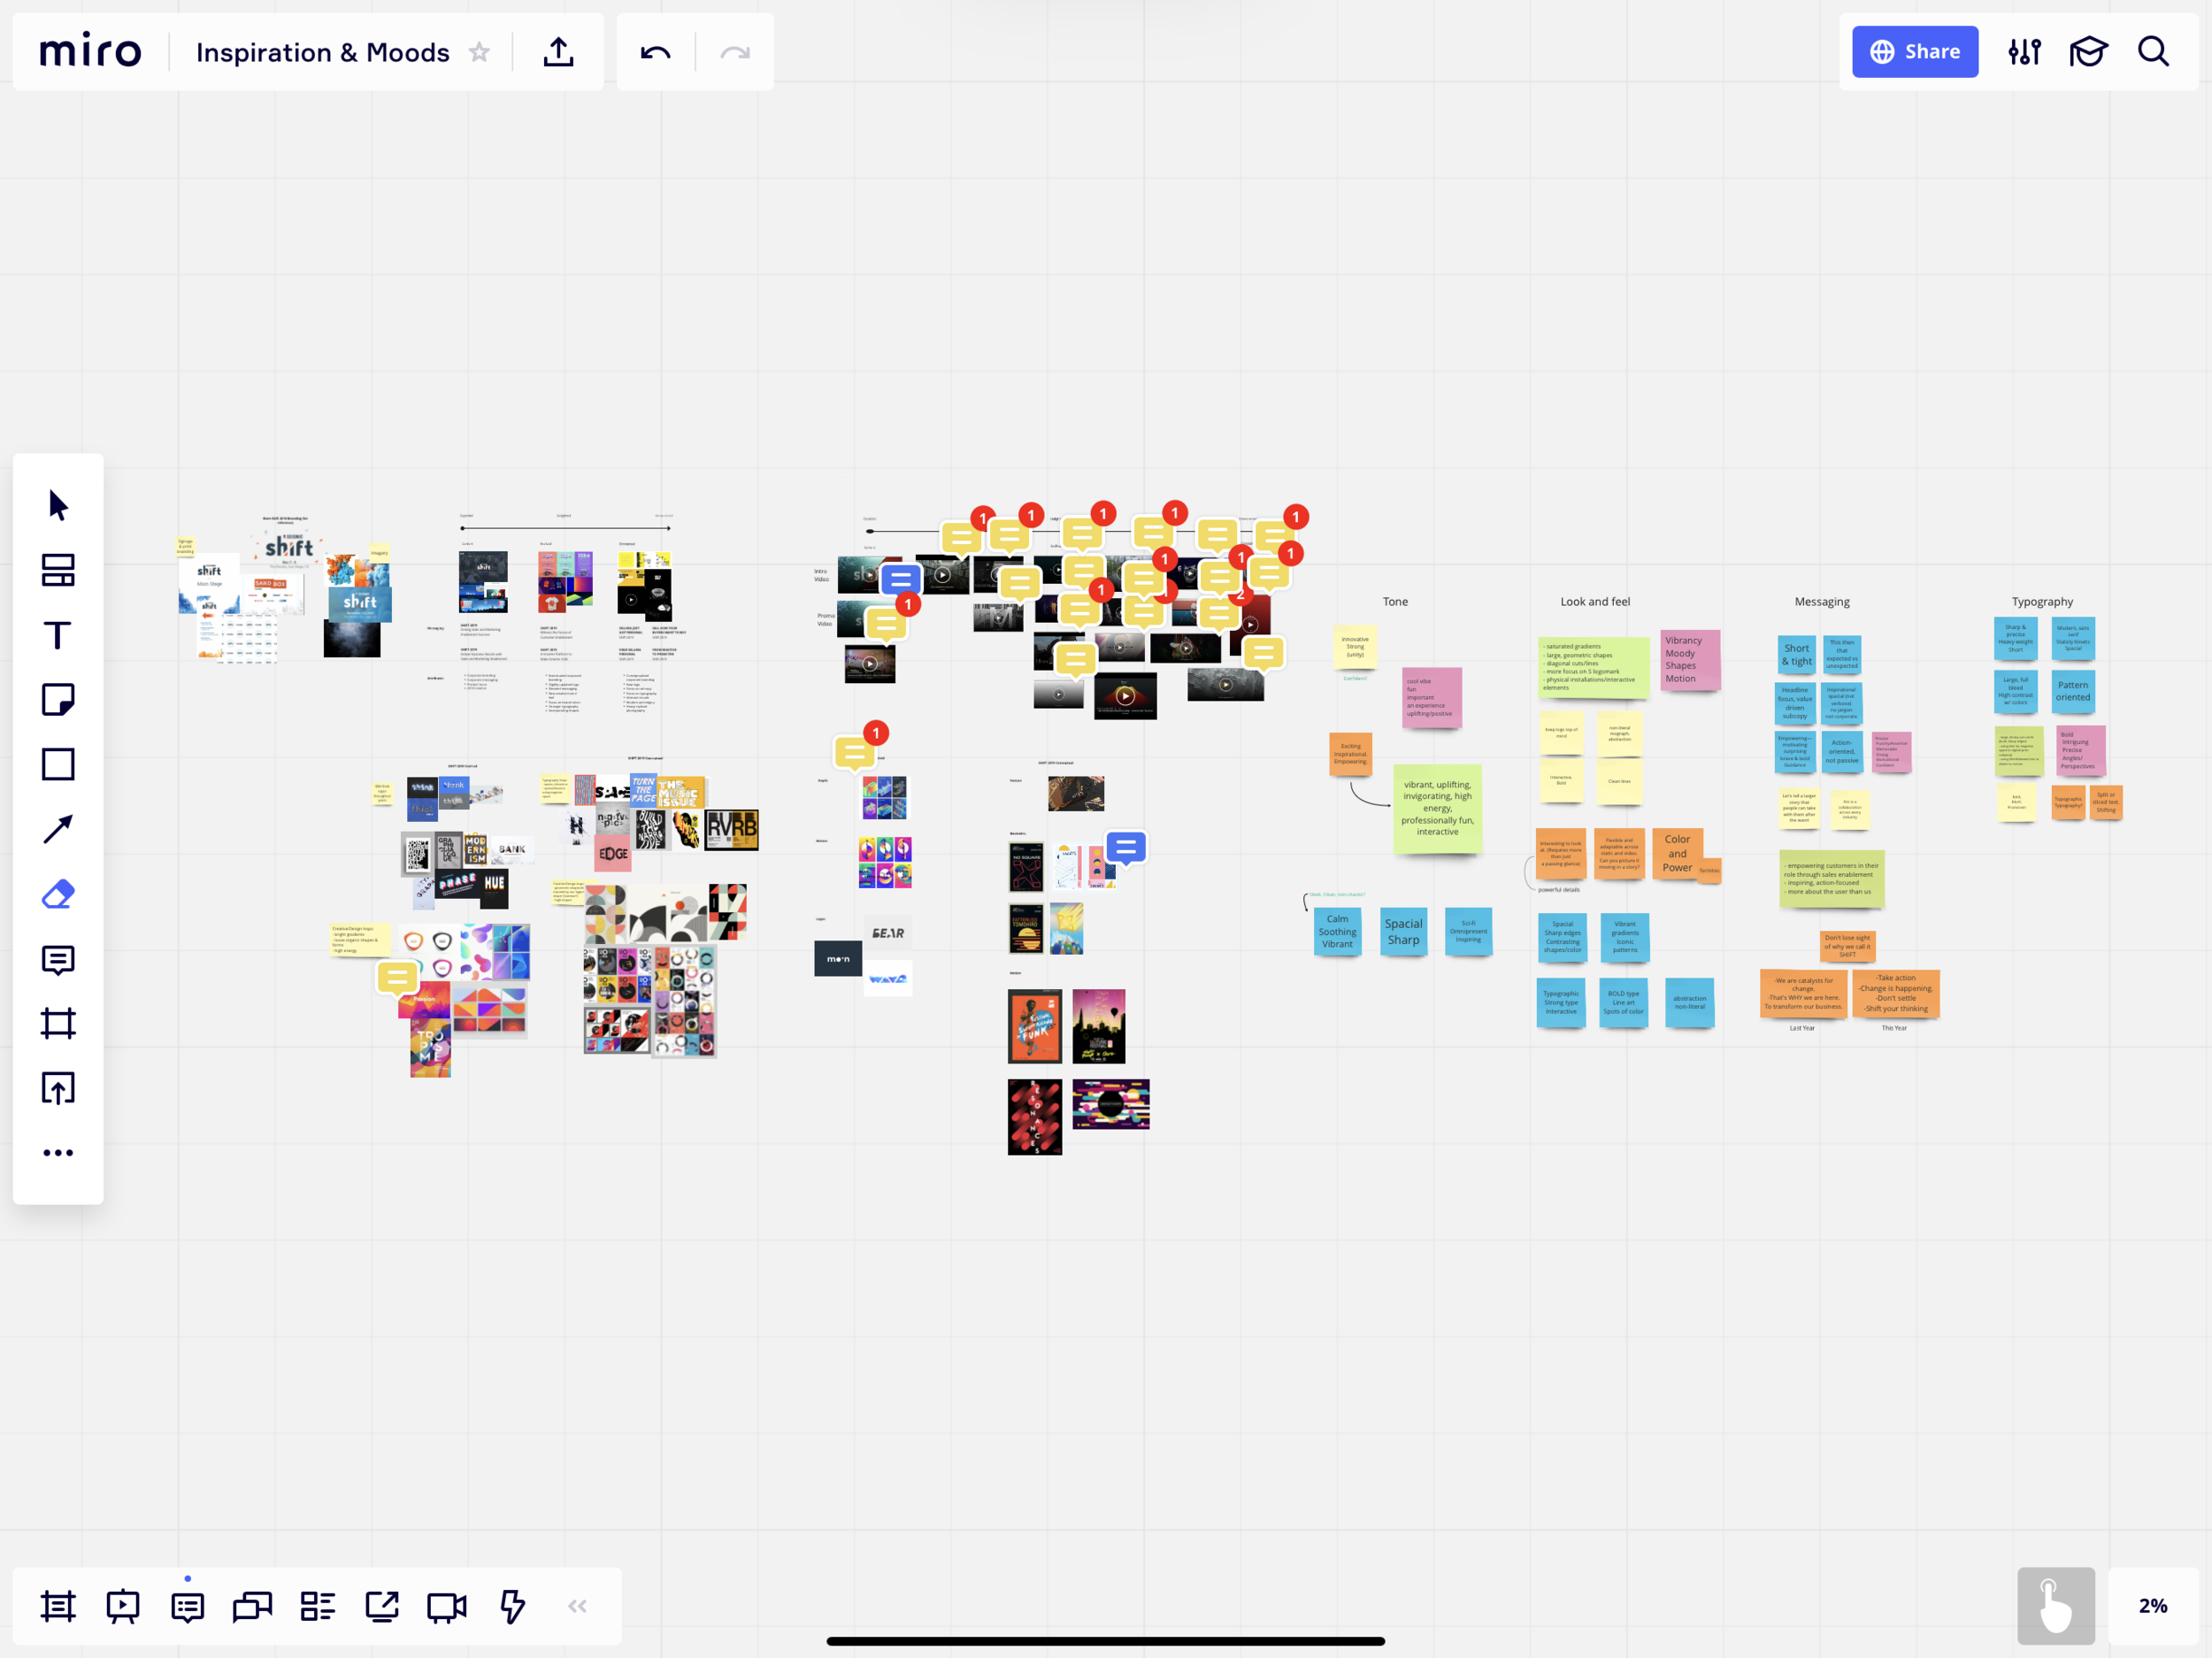Open the templates tool in sidebar

pos(58,570)
